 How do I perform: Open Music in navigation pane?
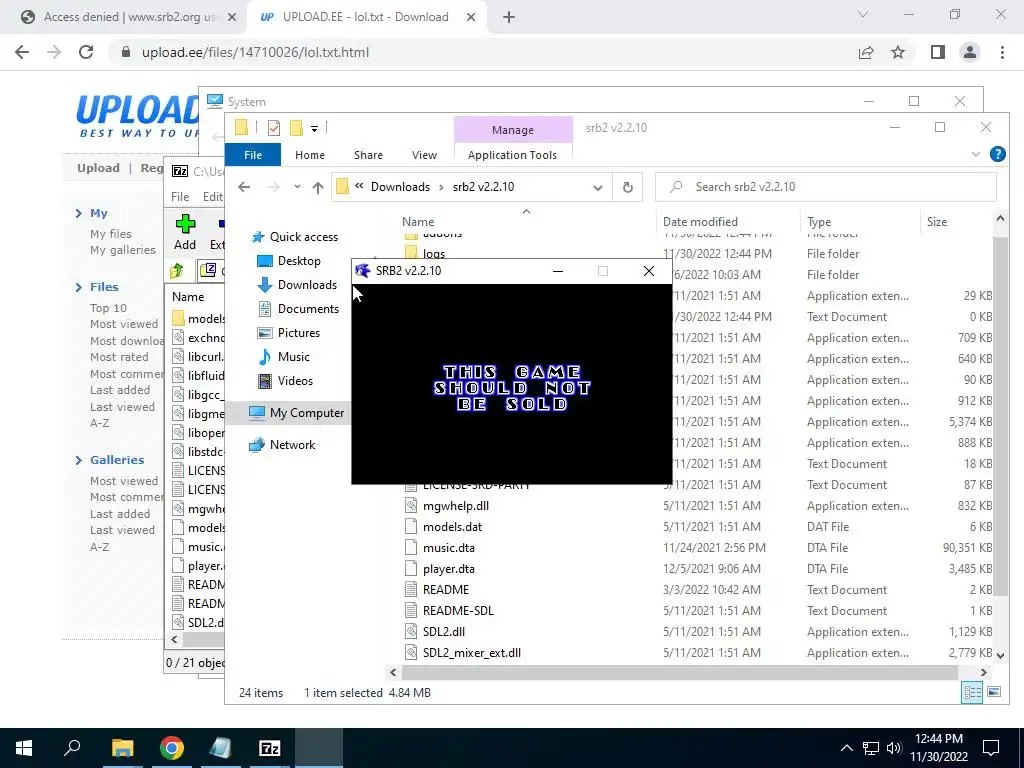tap(293, 357)
